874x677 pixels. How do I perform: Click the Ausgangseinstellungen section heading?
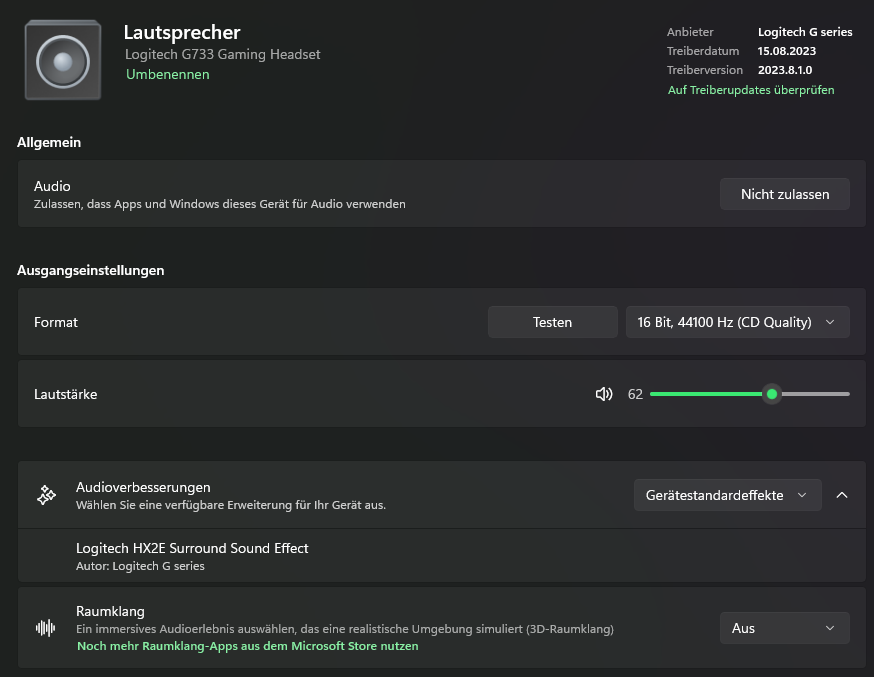(90, 270)
